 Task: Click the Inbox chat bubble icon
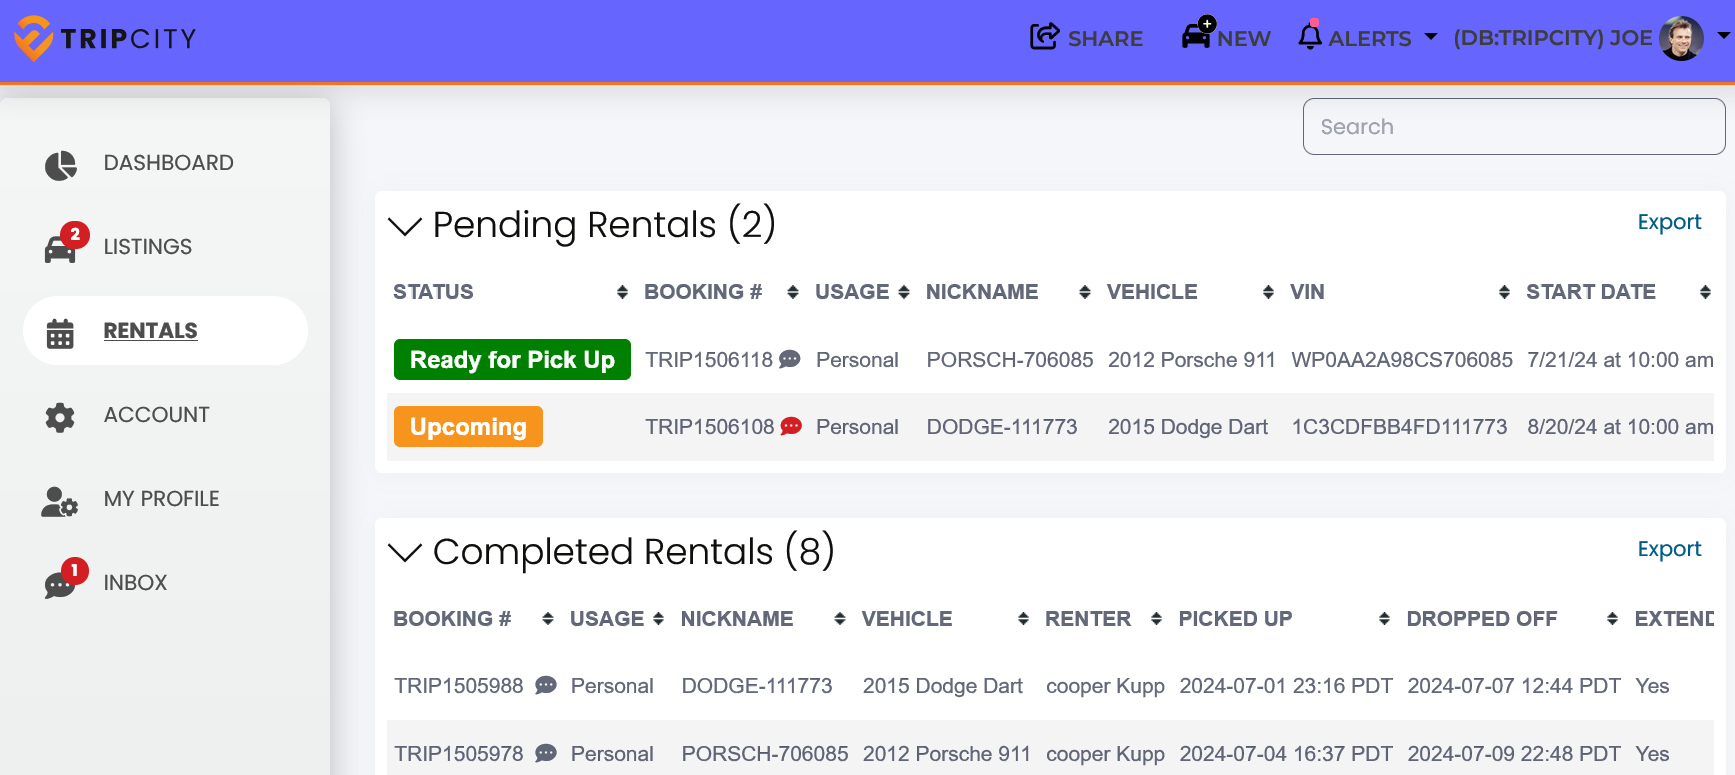point(60,585)
